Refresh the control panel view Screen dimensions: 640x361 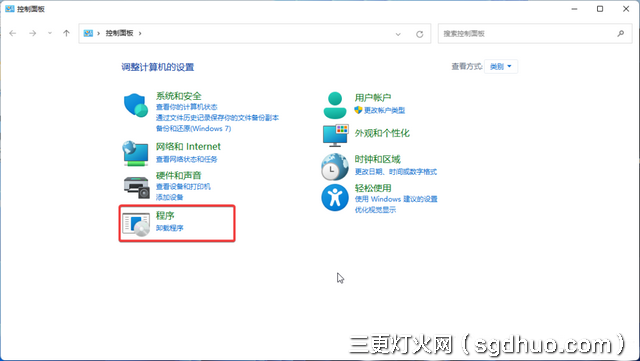click(x=420, y=34)
